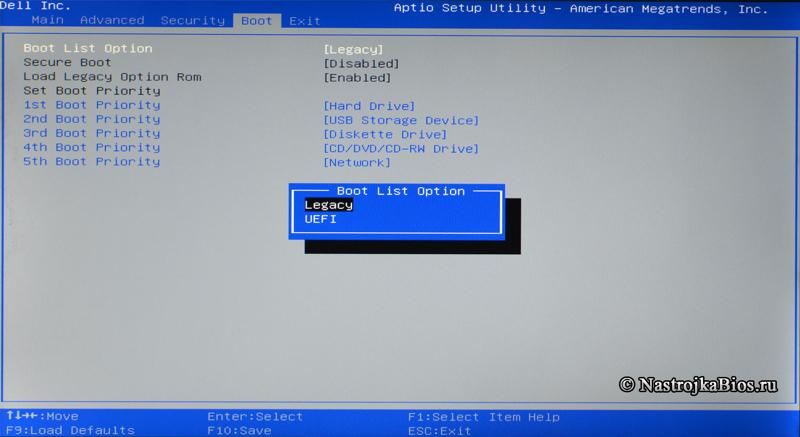Click the F10:Save key hint
This screenshot has height=437, width=800.
click(239, 430)
